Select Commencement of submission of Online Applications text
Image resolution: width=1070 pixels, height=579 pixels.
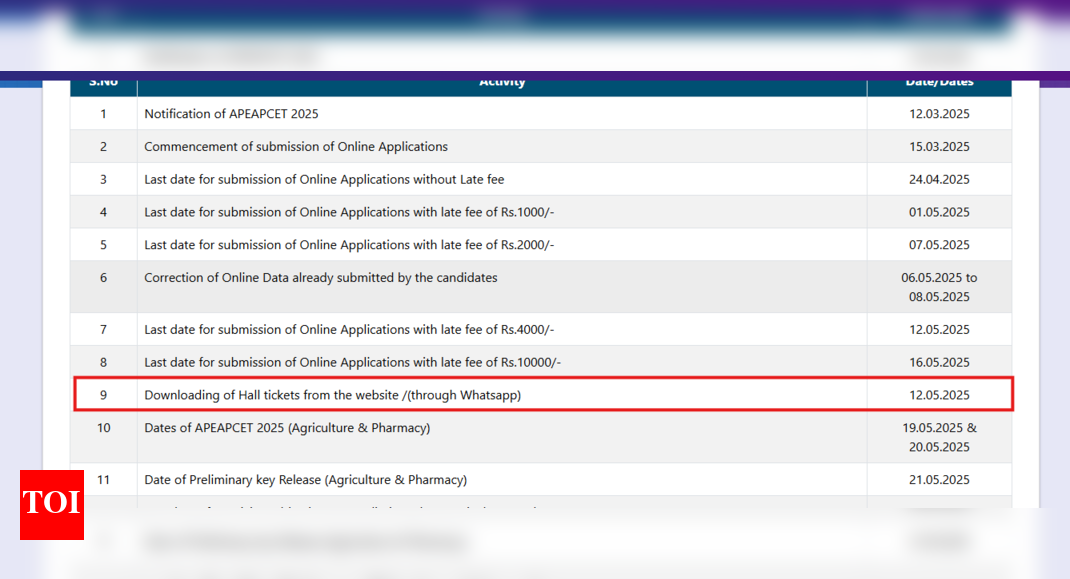[296, 147]
